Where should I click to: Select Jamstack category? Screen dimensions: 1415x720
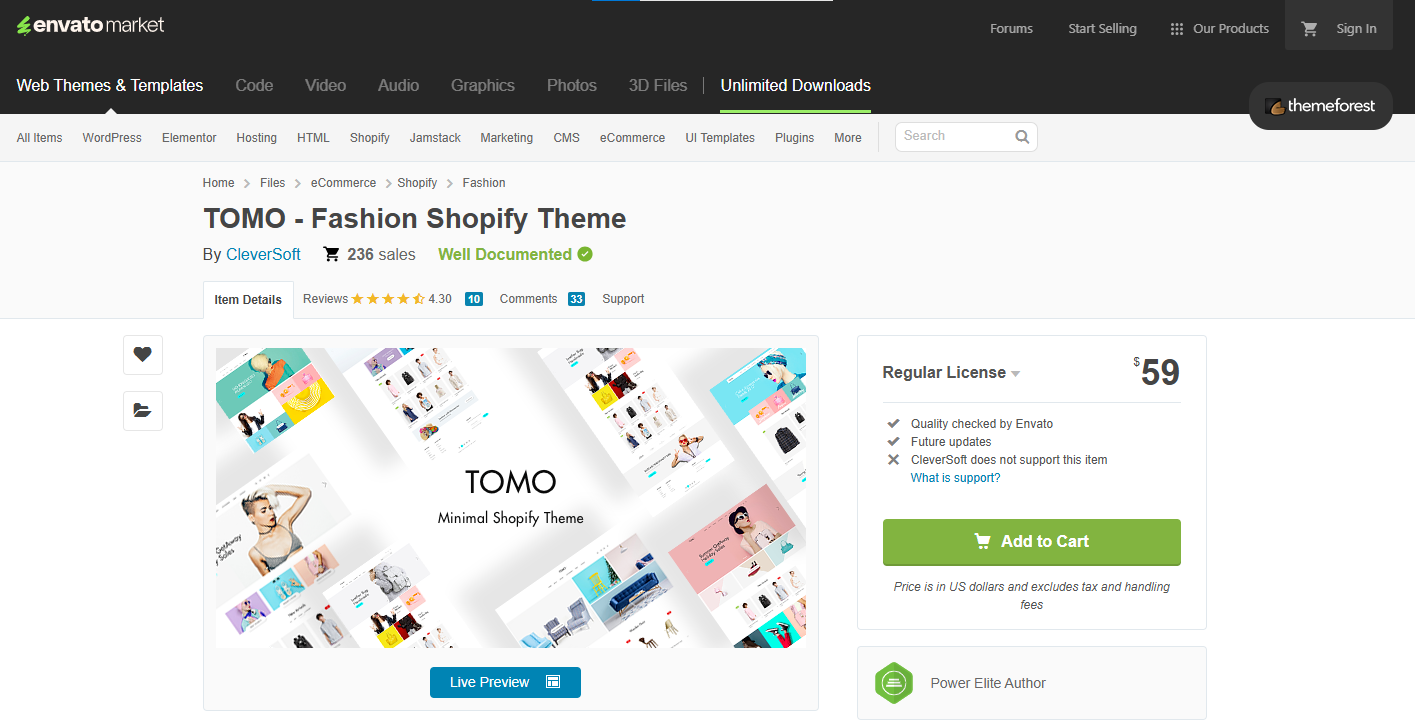pyautogui.click(x=435, y=138)
